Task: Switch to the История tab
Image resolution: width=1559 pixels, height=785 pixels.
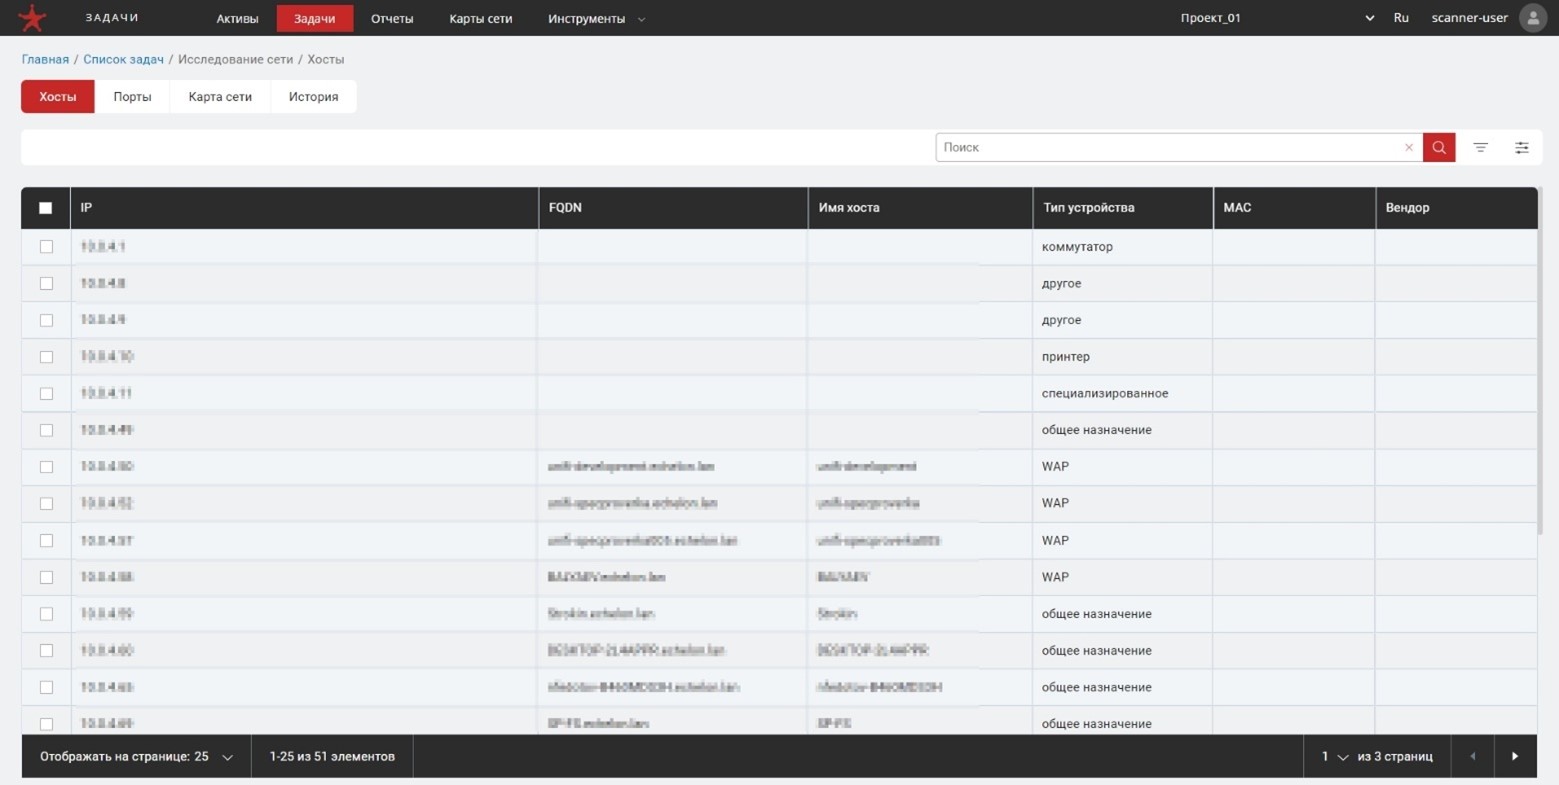Action: pos(314,97)
